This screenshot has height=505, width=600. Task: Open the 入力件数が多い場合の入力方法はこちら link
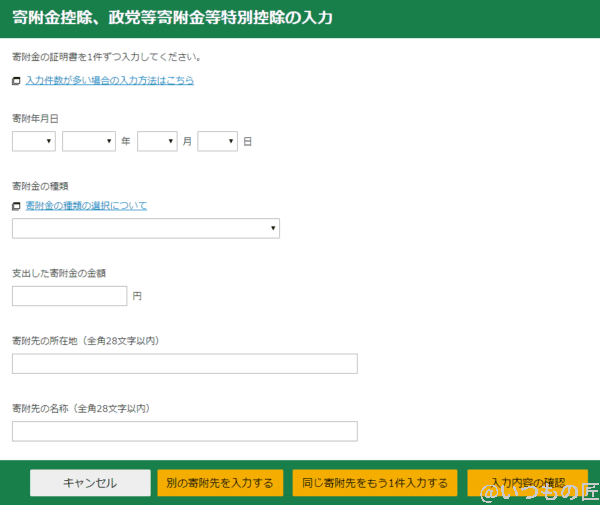pyautogui.click(x=109, y=80)
